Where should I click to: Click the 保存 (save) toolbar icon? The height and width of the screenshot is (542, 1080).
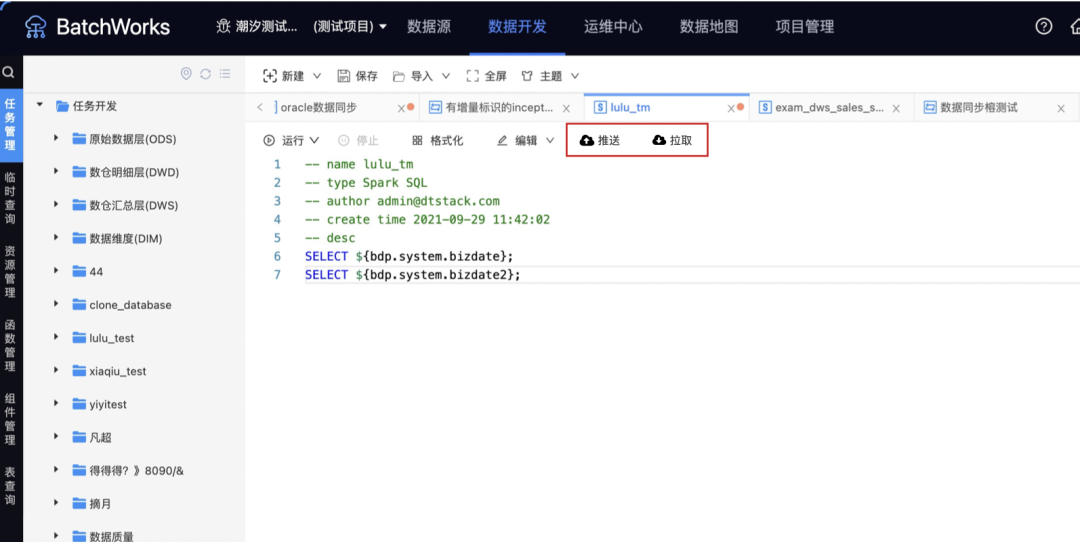(x=357, y=76)
